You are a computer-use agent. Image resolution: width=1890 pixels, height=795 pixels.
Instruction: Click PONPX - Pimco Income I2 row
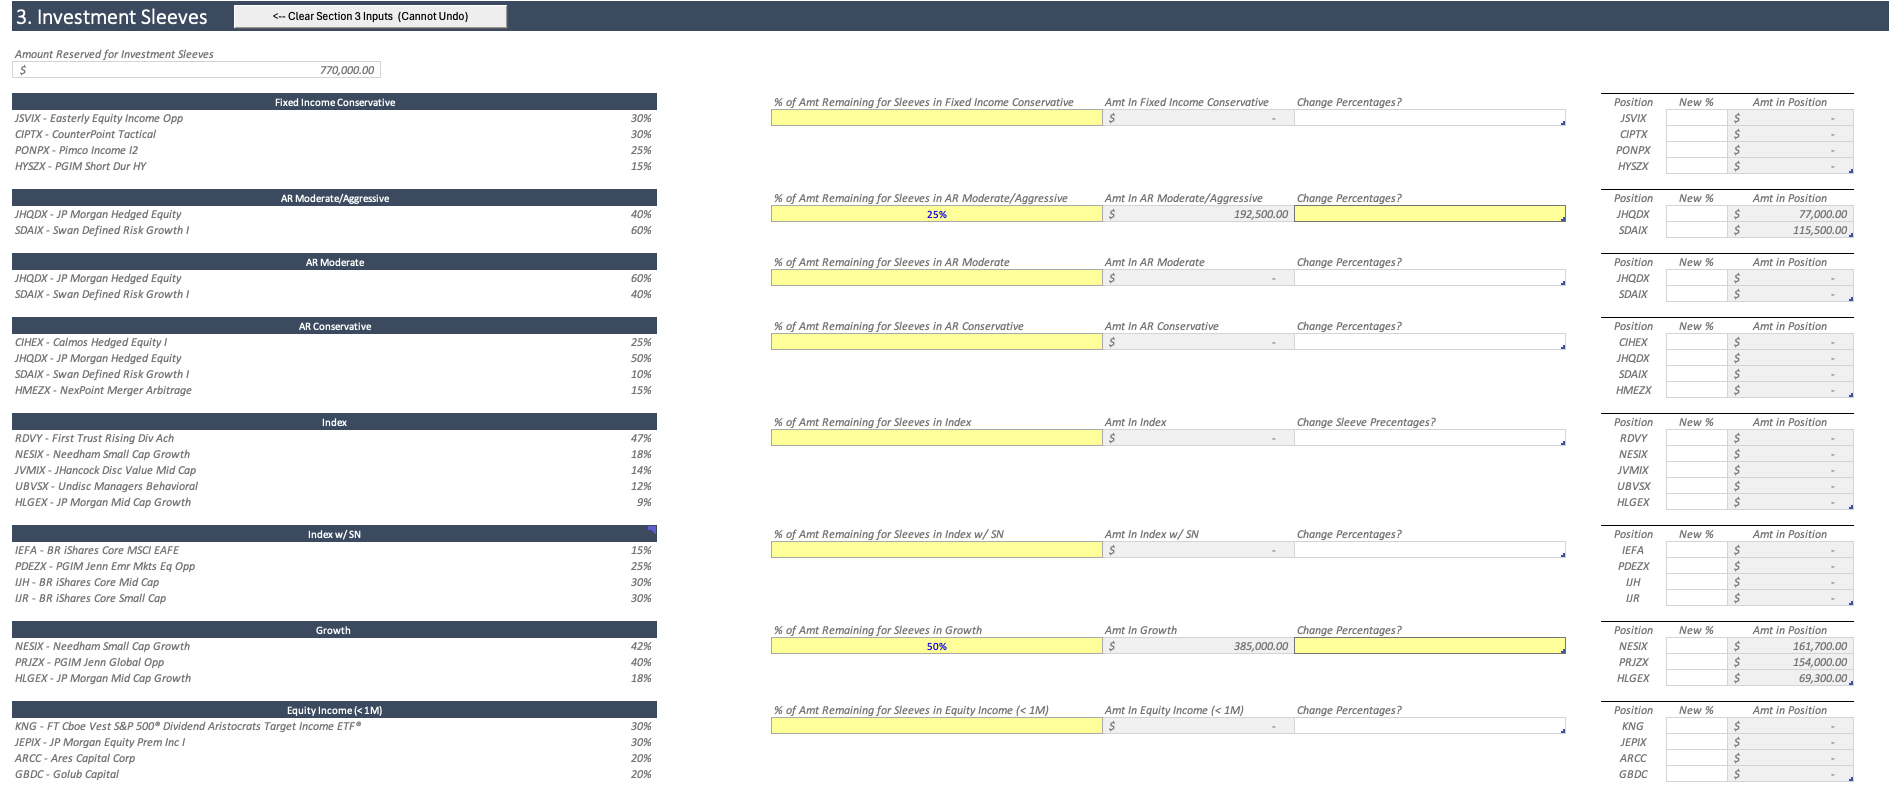pos(334,150)
